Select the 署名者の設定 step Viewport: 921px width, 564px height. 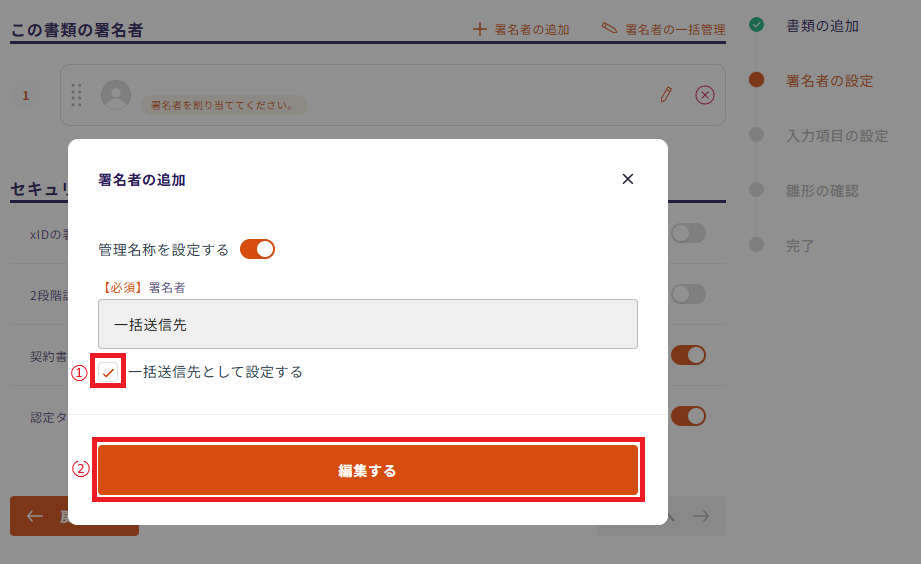click(x=829, y=81)
